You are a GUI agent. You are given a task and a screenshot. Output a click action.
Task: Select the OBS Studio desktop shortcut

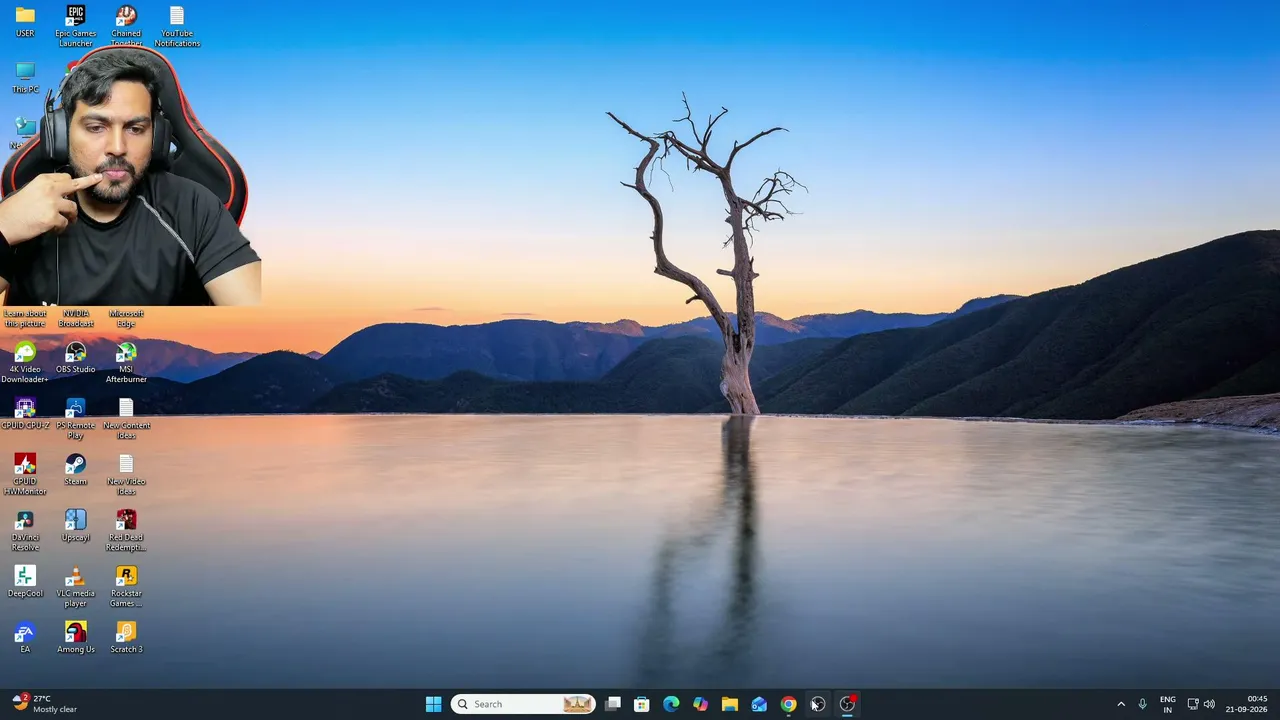click(75, 358)
